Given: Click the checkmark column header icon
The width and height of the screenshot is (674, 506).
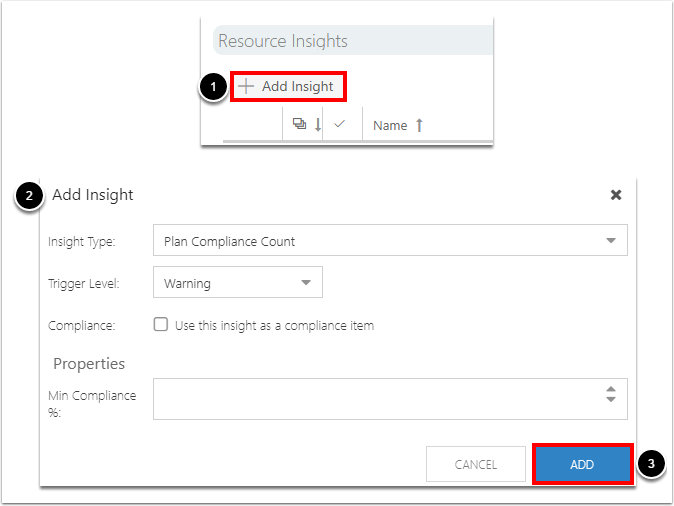Looking at the screenshot, I should point(340,124).
